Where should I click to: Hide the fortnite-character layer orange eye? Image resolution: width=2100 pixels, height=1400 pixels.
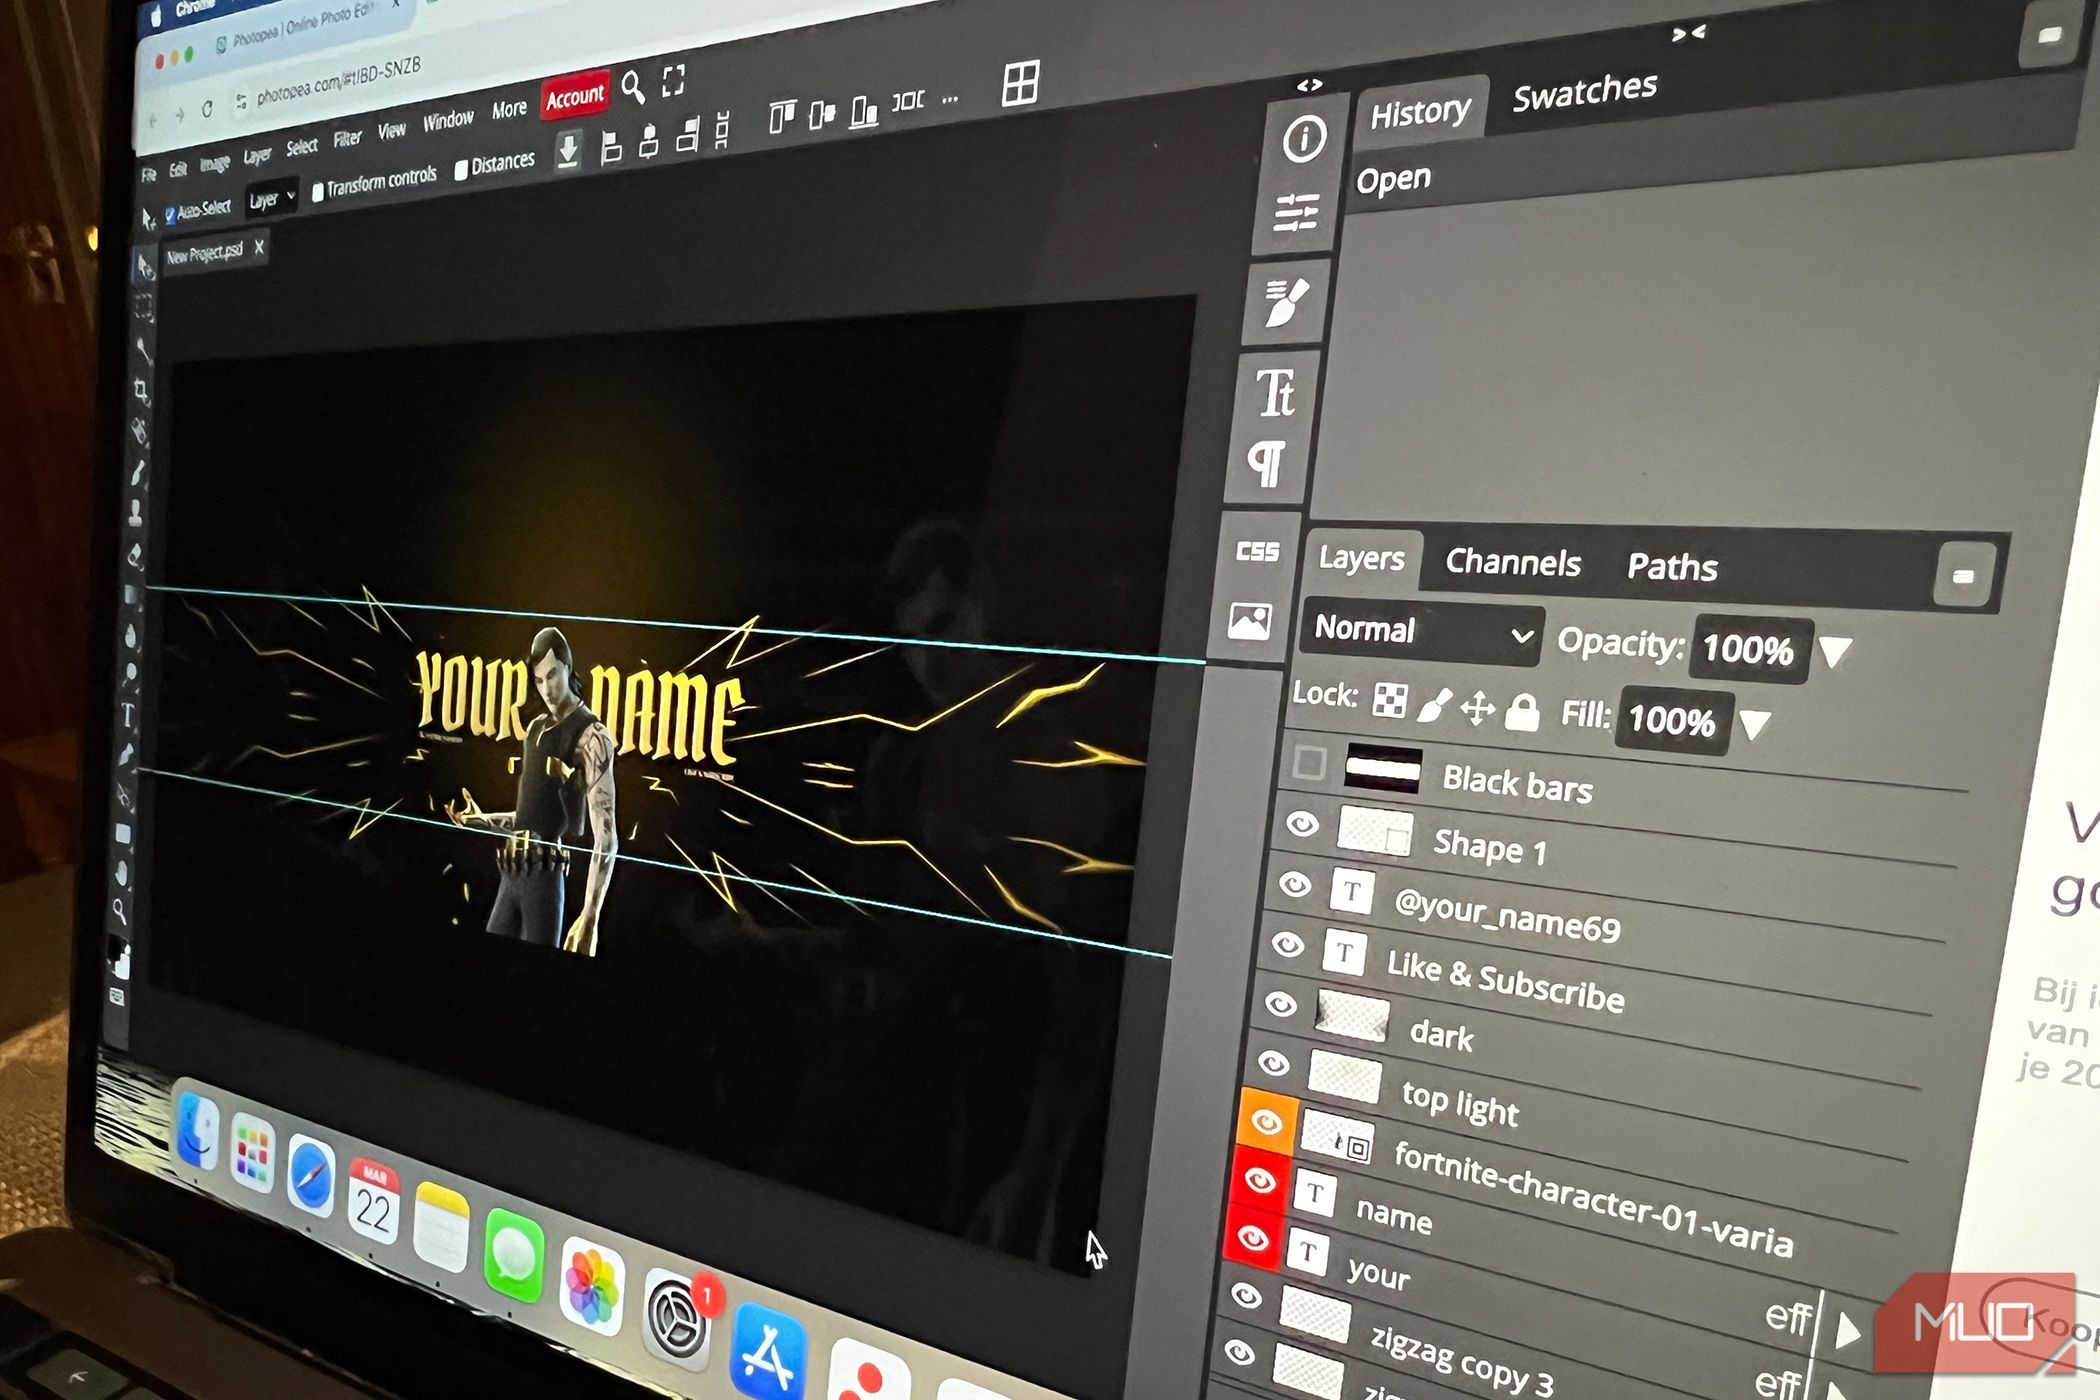coord(1267,1121)
